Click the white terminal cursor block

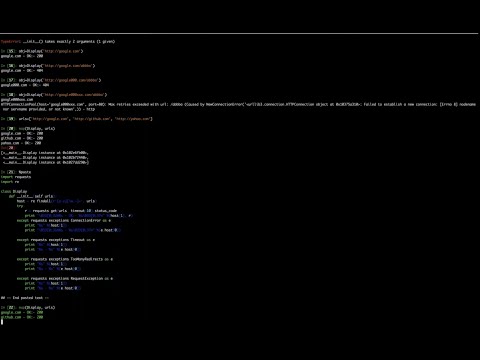pos(2,322)
